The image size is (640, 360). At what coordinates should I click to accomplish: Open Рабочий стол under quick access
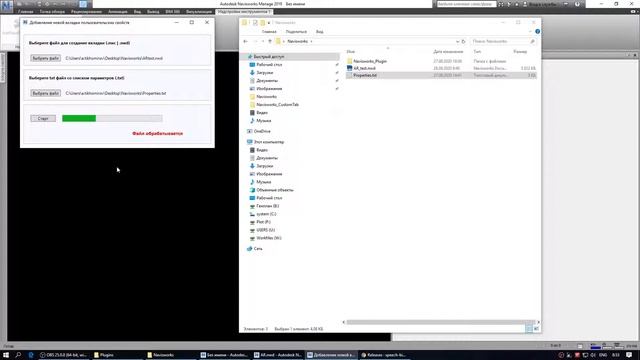pyautogui.click(x=269, y=64)
